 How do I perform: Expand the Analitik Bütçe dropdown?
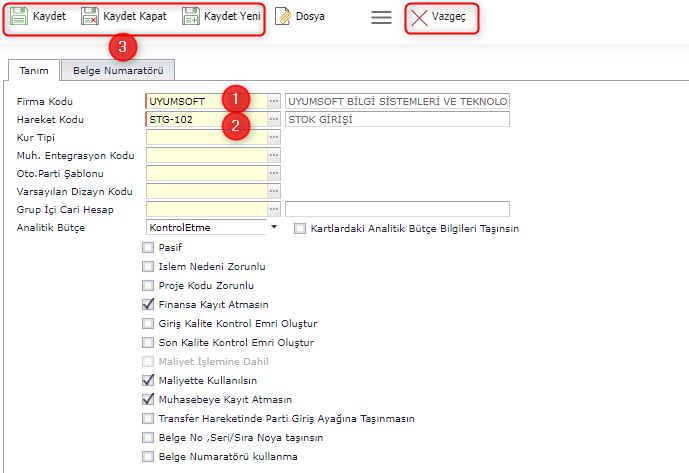[274, 227]
